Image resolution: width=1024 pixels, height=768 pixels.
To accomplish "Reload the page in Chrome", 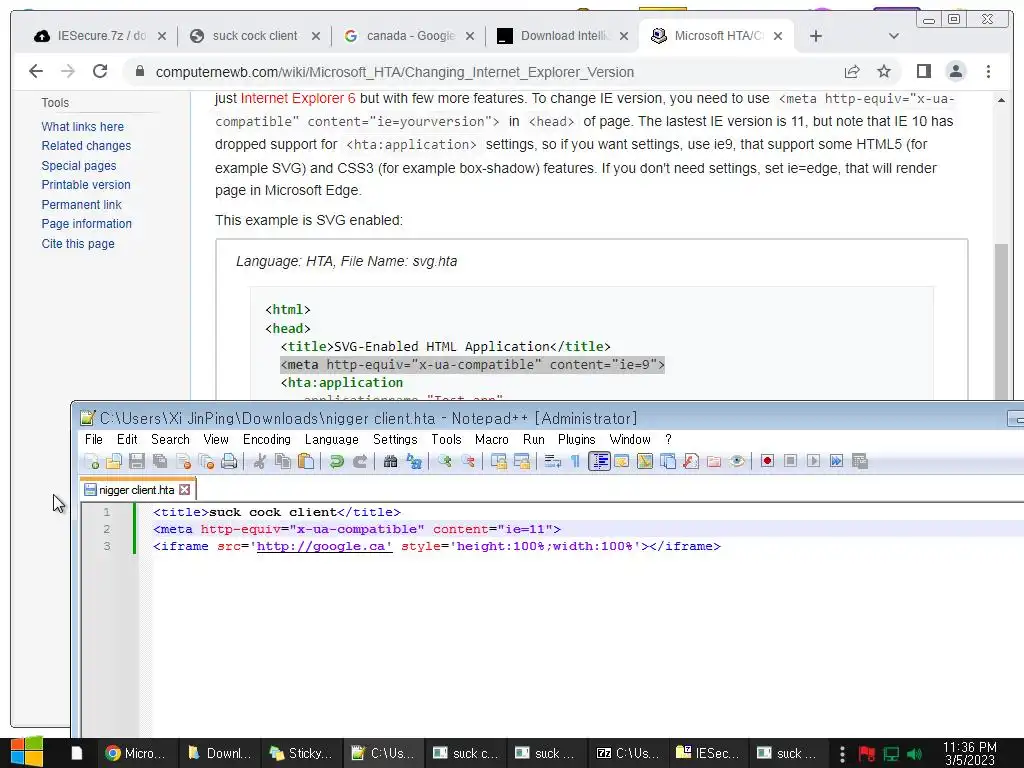I will click(100, 71).
